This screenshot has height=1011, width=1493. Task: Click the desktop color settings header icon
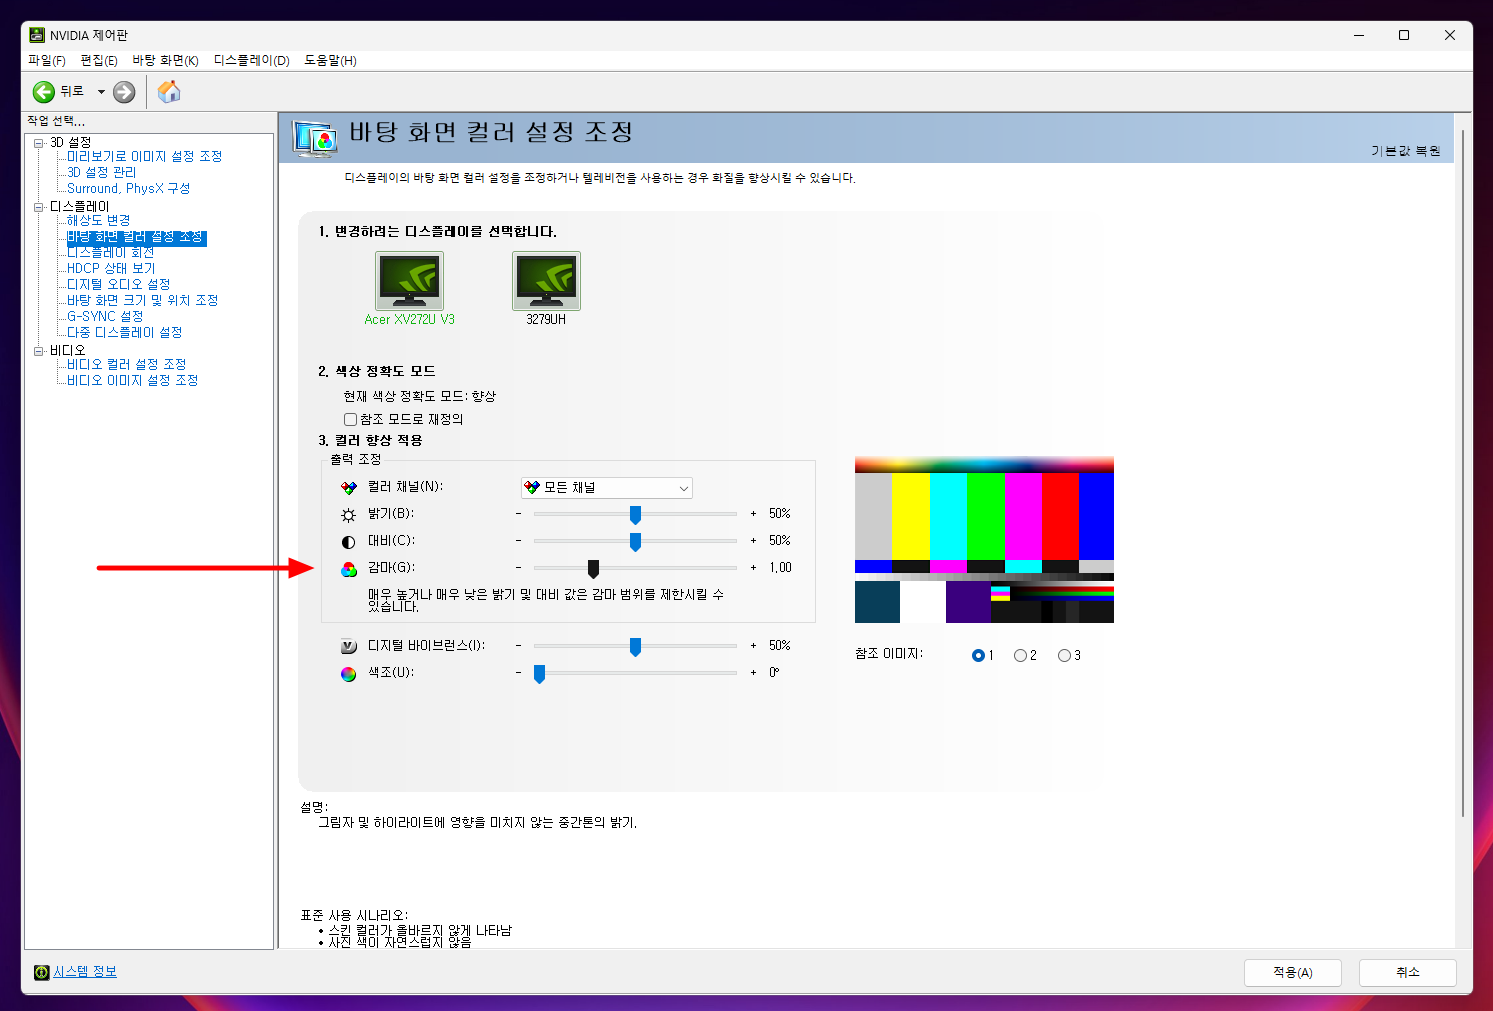[315, 138]
